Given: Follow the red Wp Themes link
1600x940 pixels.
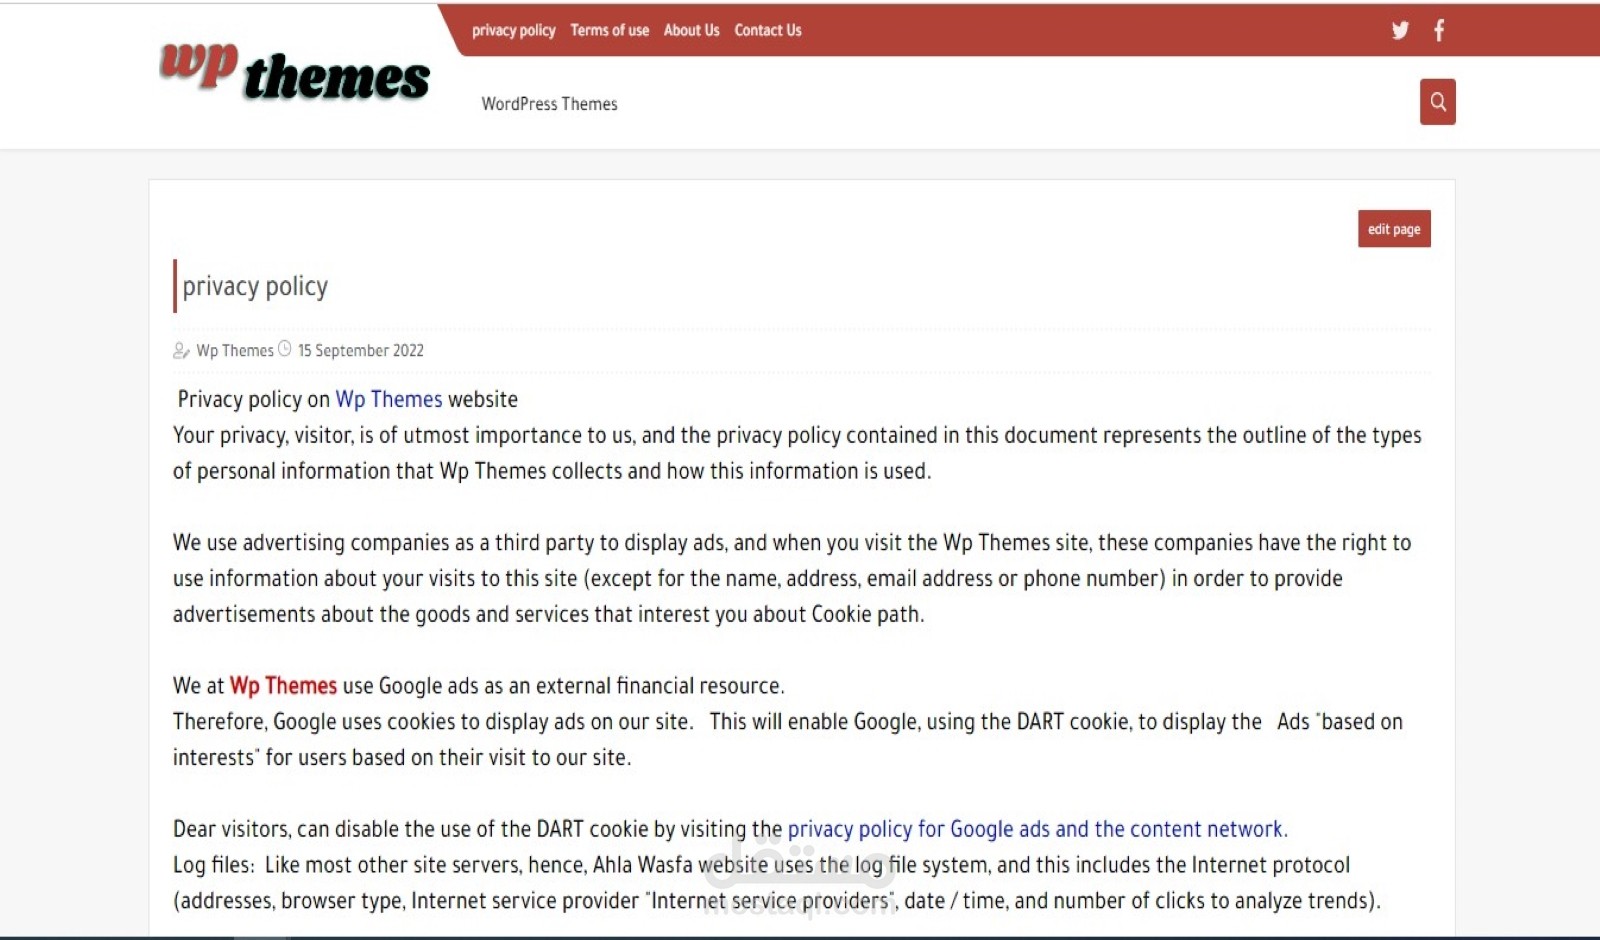Looking at the screenshot, I should tap(284, 686).
